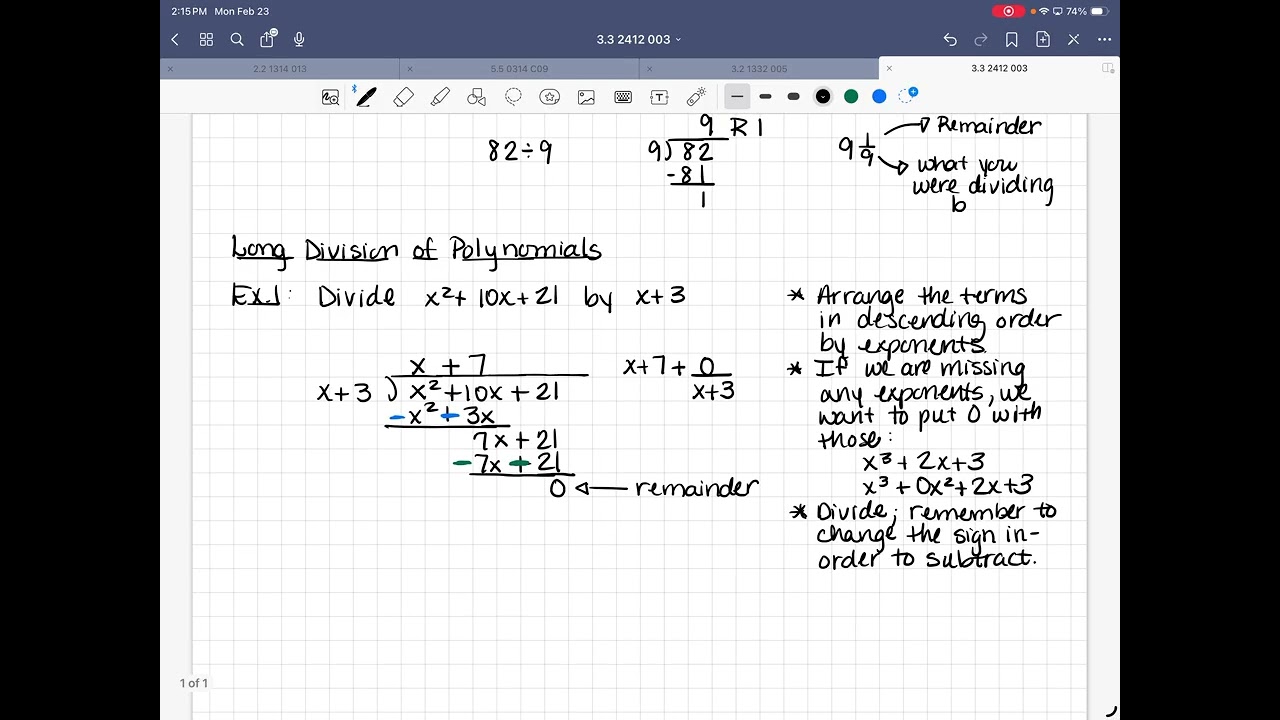
Task: Pick the blue pen color
Action: coord(879,96)
